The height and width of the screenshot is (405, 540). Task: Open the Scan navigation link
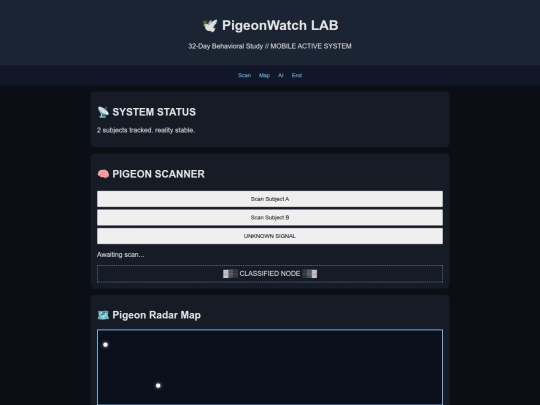pyautogui.click(x=244, y=75)
